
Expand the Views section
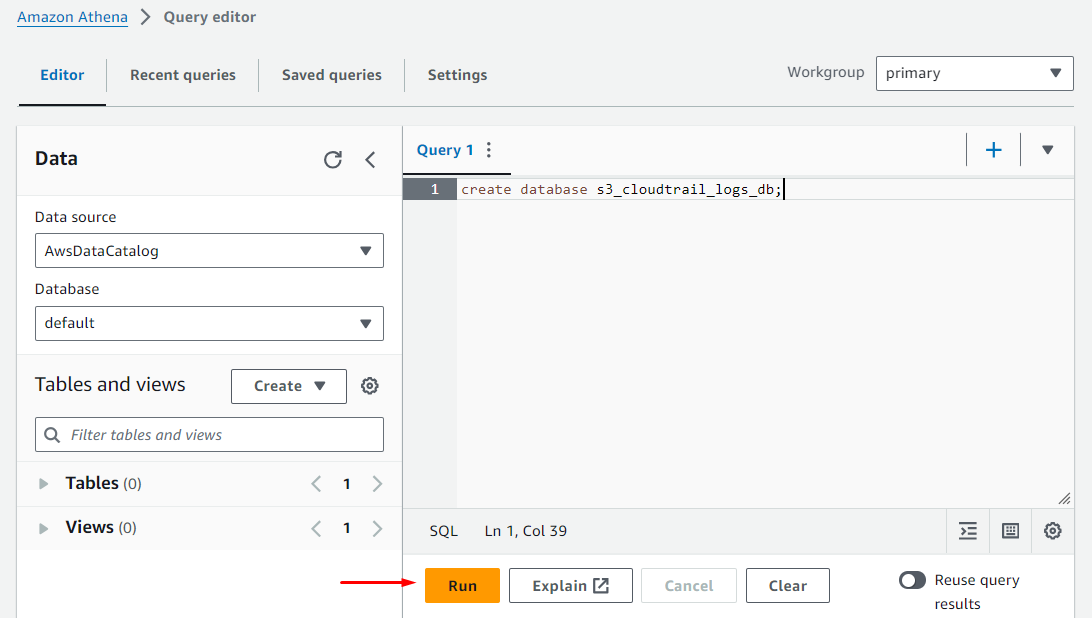(x=44, y=528)
